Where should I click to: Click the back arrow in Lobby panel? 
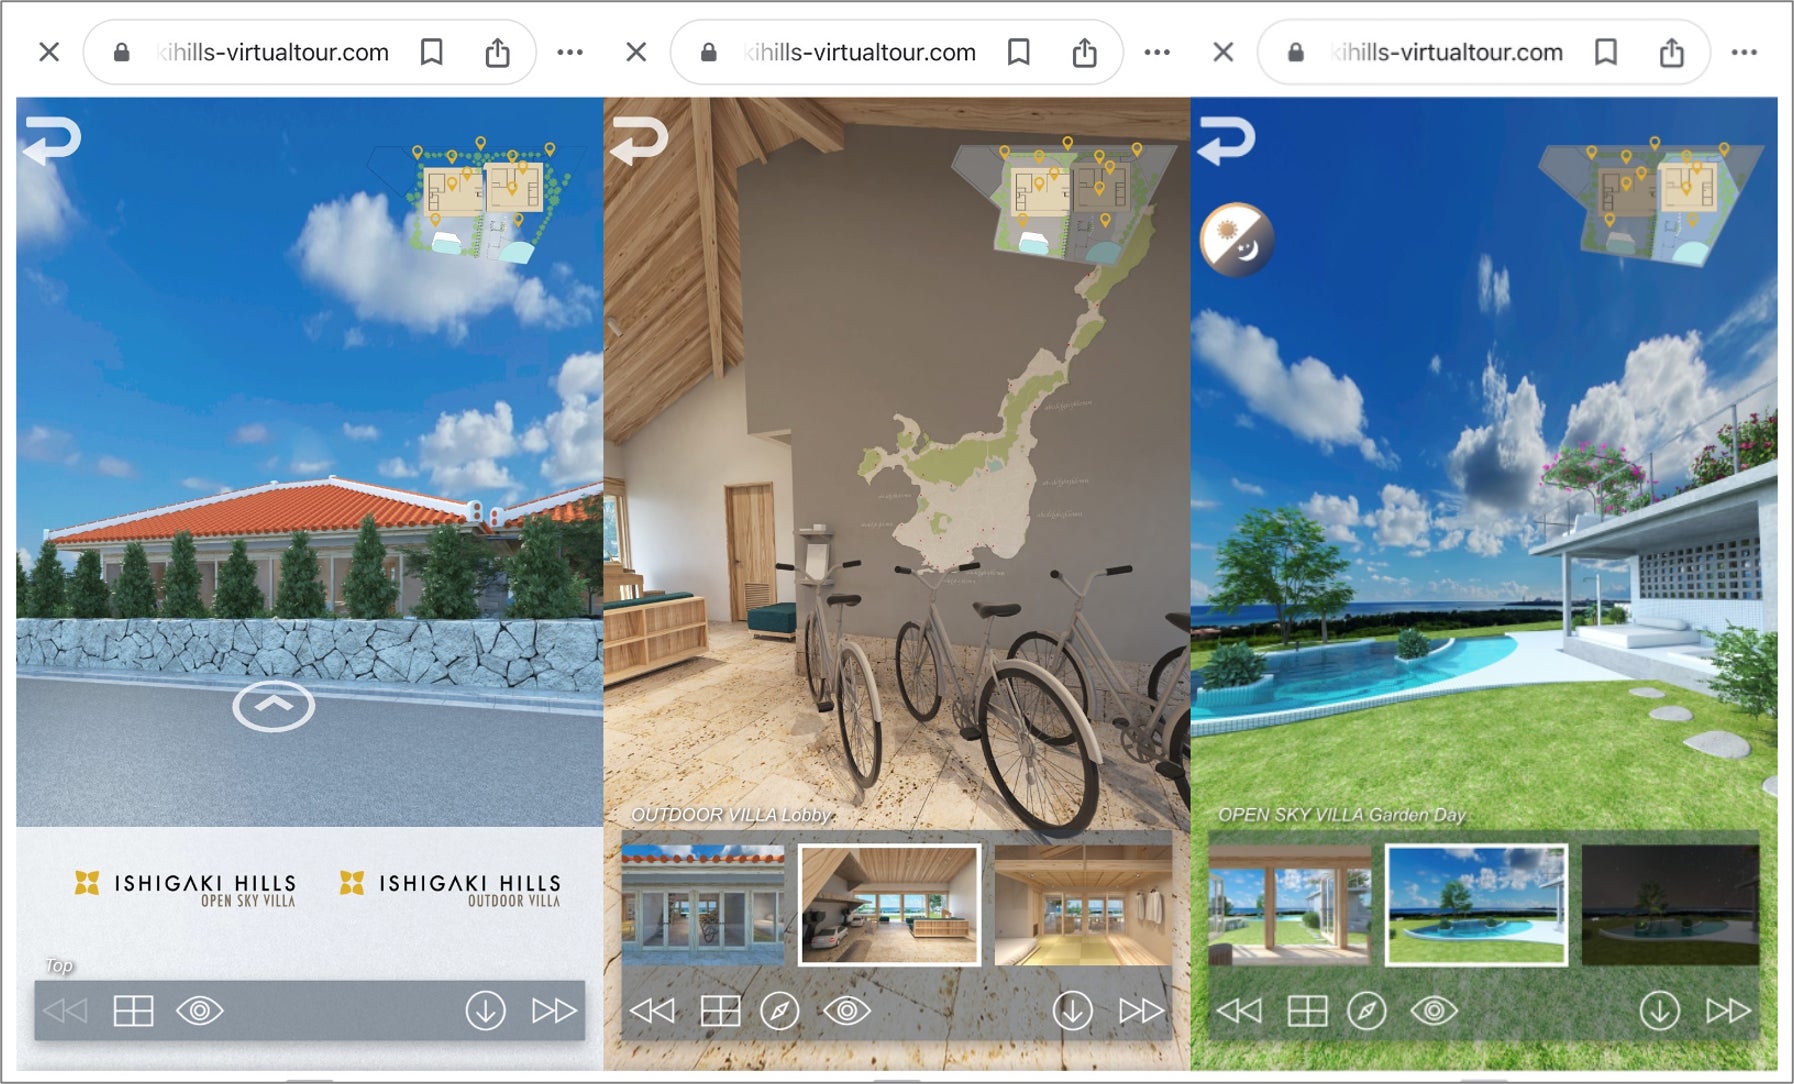tap(639, 140)
